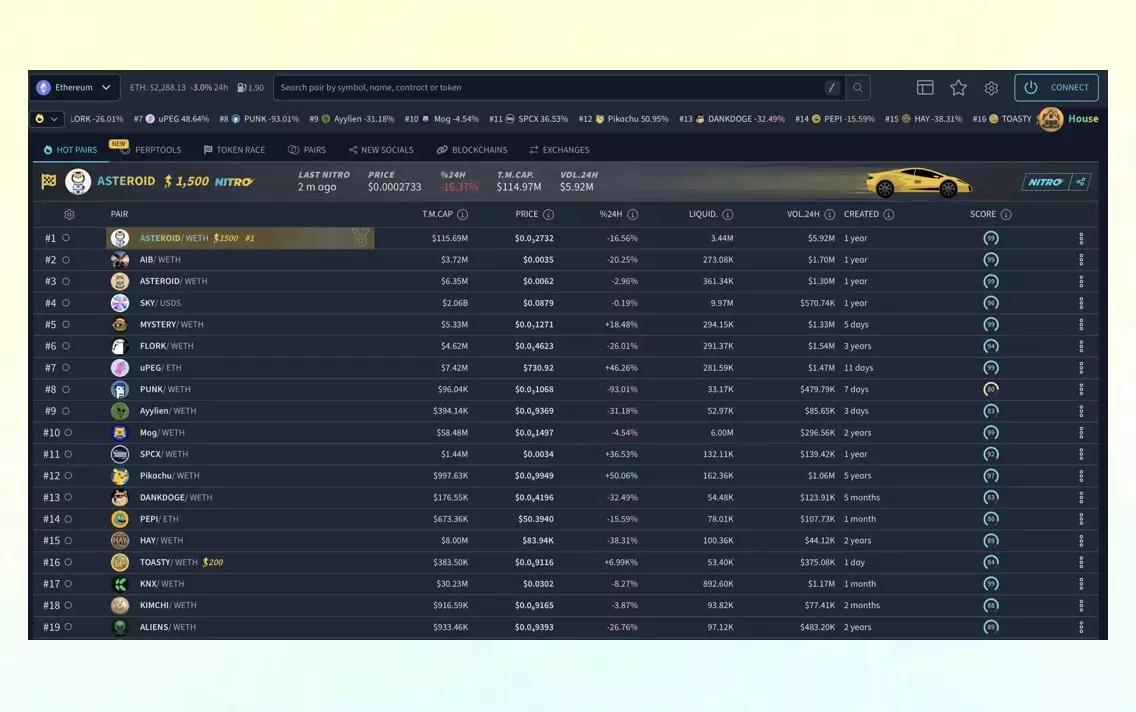Click the slash shortcut icon in search
The image size is (1136, 712).
832,88
